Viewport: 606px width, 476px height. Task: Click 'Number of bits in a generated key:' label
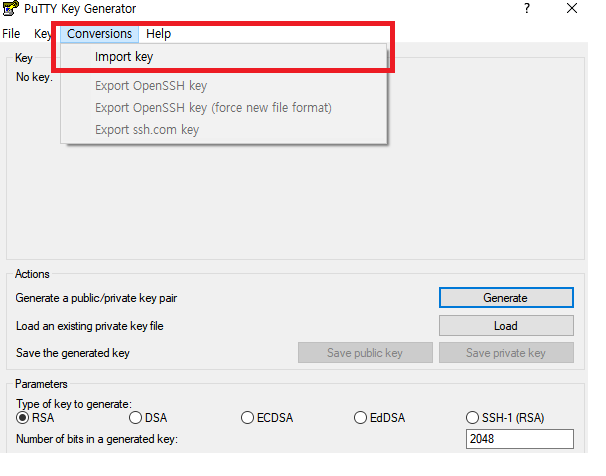coord(97,439)
